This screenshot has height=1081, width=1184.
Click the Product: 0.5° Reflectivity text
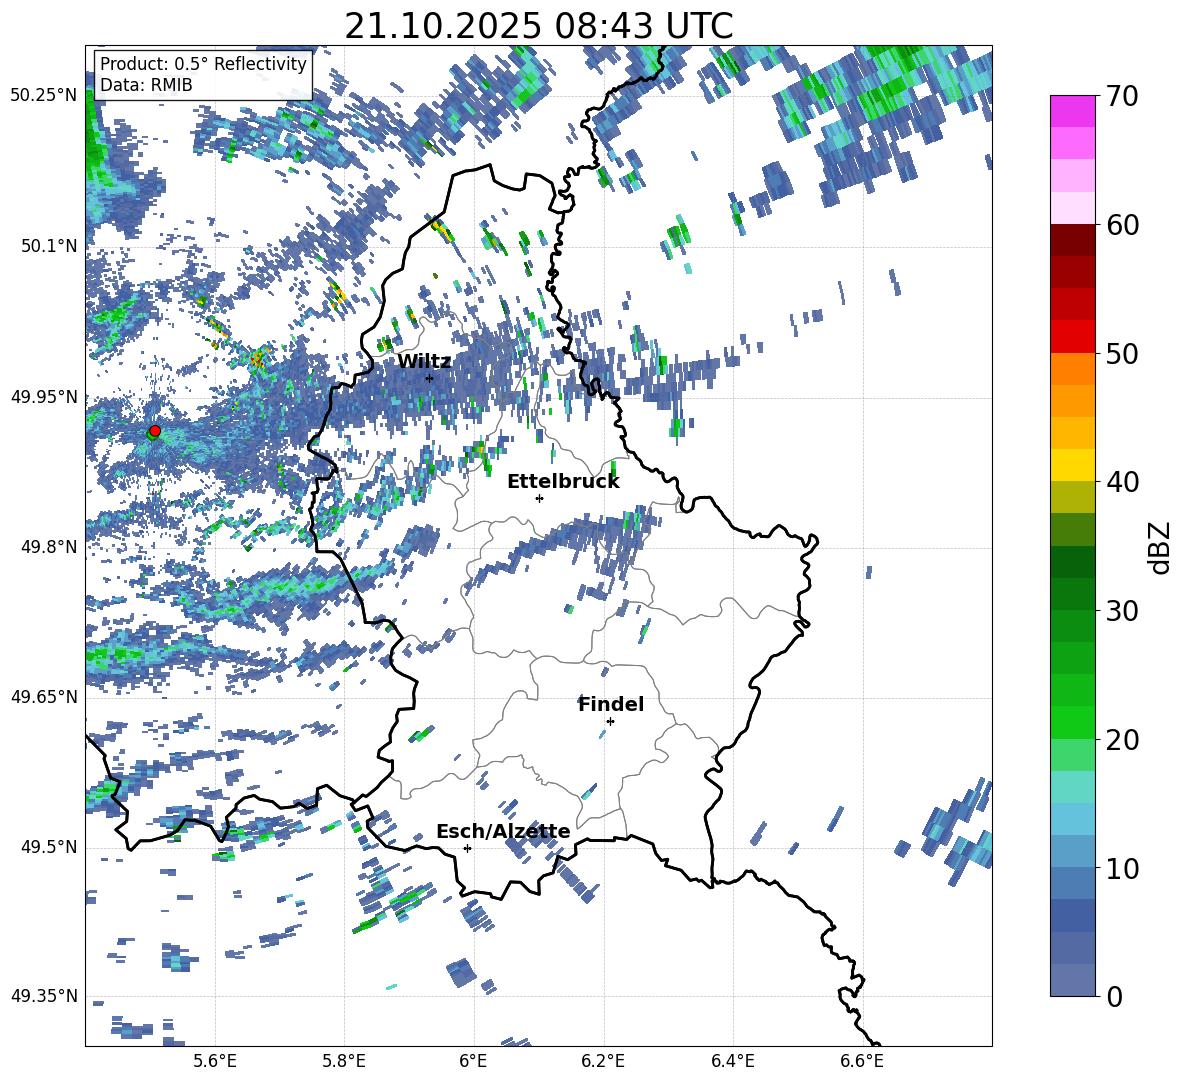(203, 63)
